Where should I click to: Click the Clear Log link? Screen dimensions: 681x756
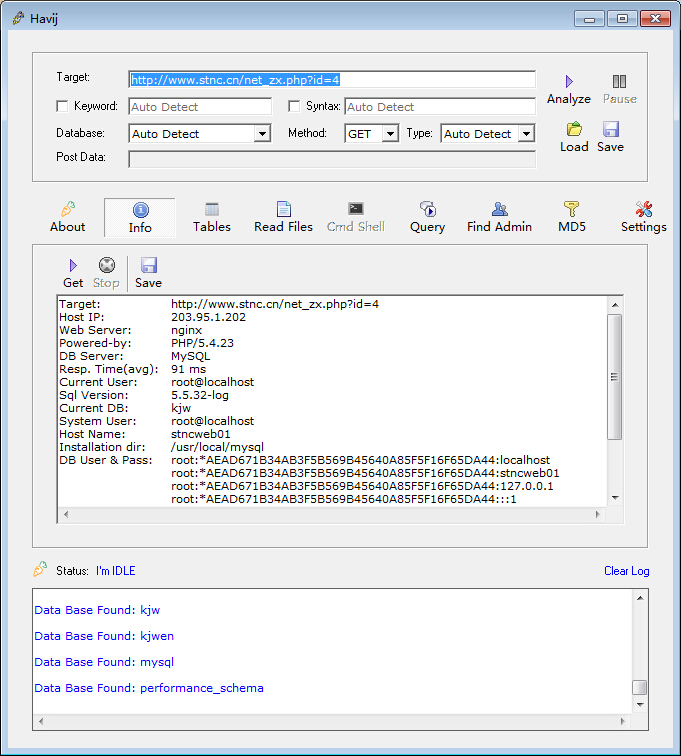coord(627,571)
